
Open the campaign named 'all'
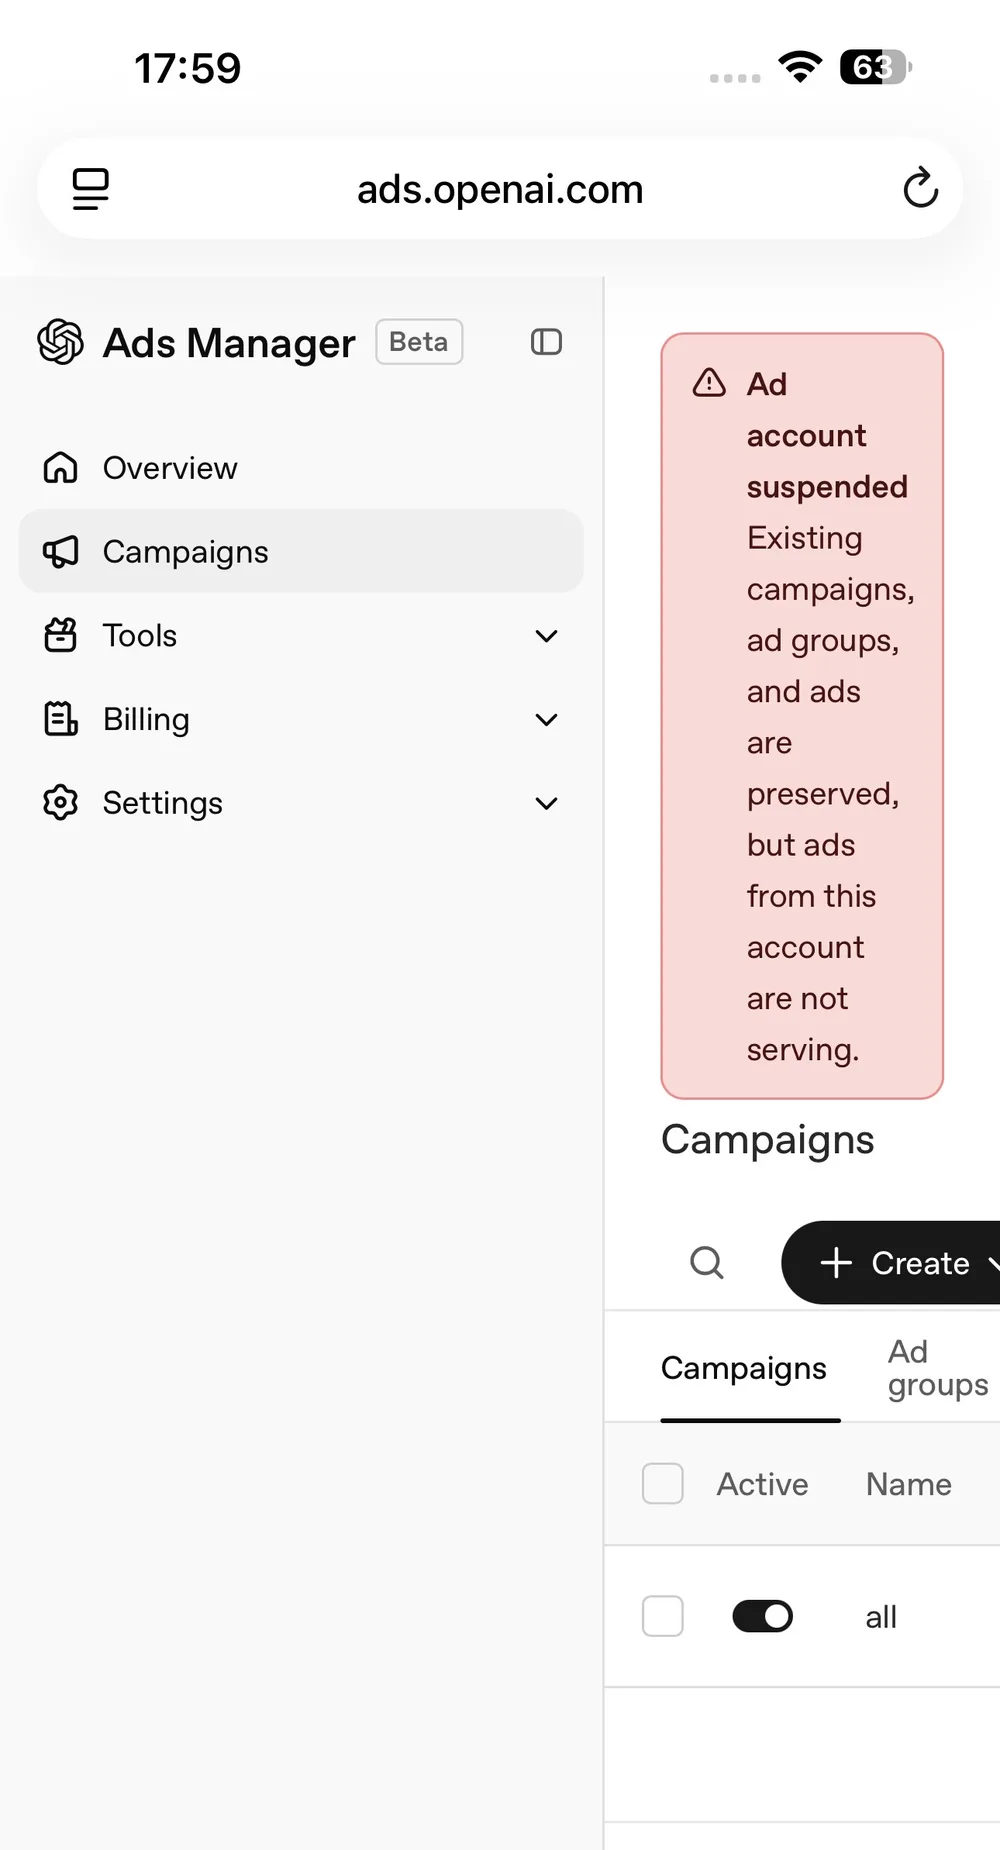pyautogui.click(x=881, y=1616)
